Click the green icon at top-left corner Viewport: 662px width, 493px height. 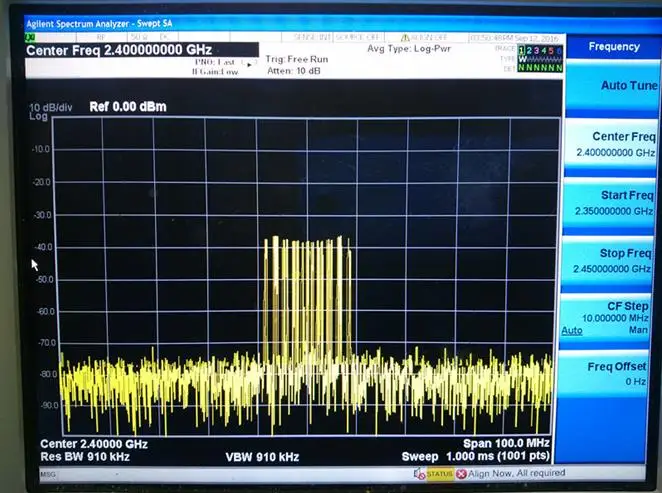pos(30,38)
